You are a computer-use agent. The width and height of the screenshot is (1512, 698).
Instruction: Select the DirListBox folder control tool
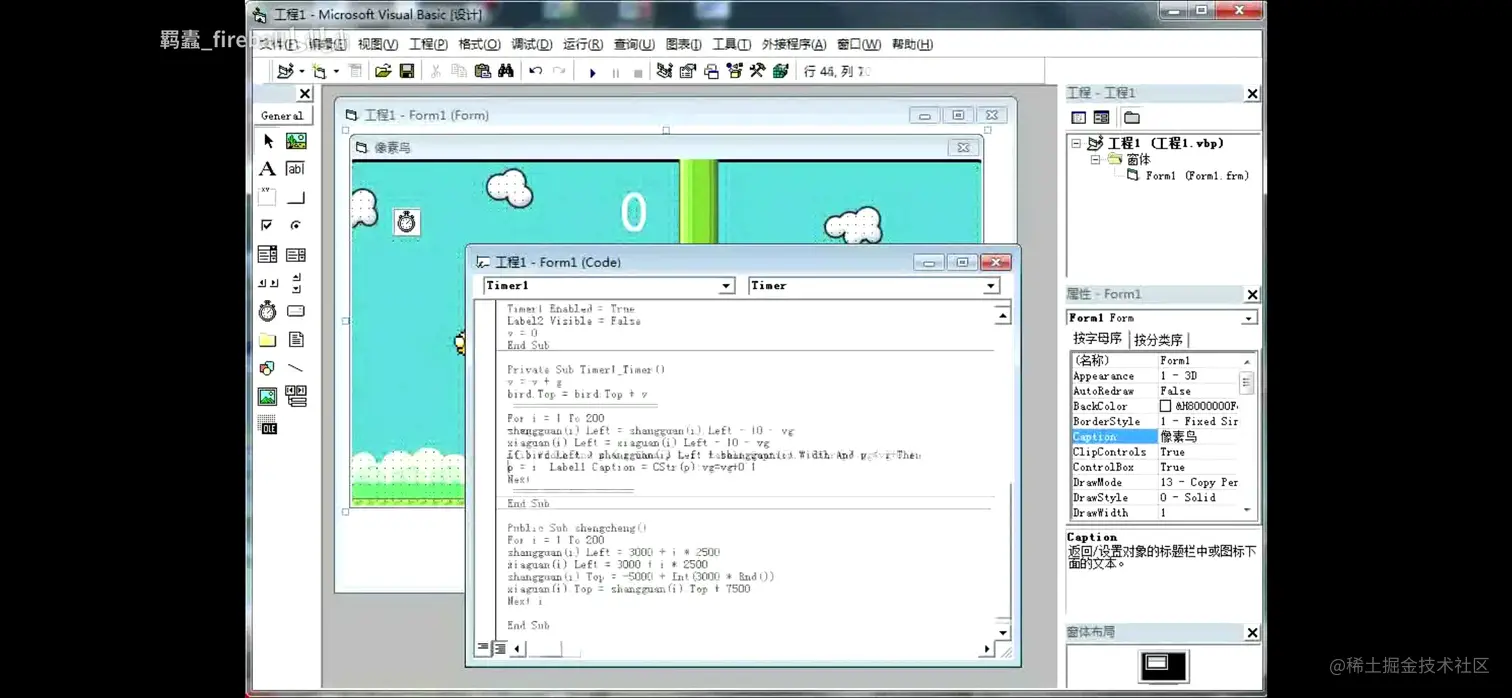click(x=268, y=340)
